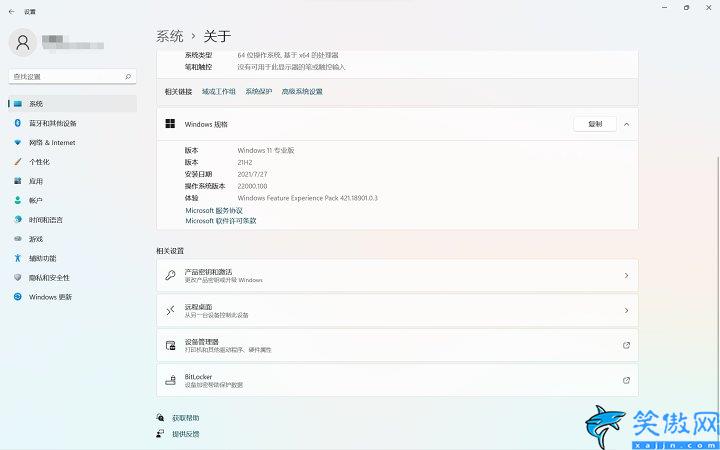Viewport: 720px width, 450px height.
Task: Click the 设备管理器 icon
Action: click(170, 345)
